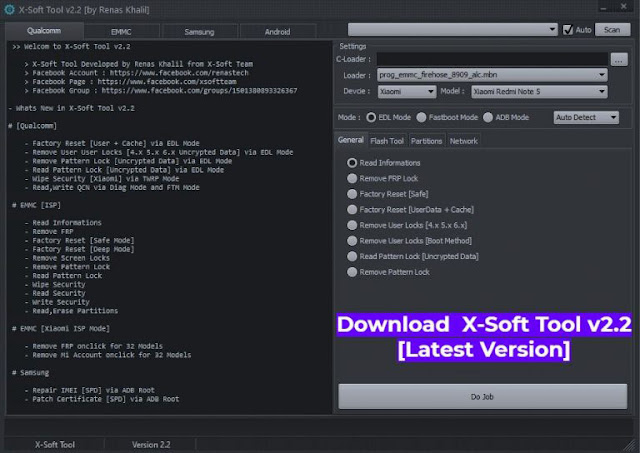Screen dimensions: 640x453
Task: Click the Do Job button
Action: click(x=482, y=396)
